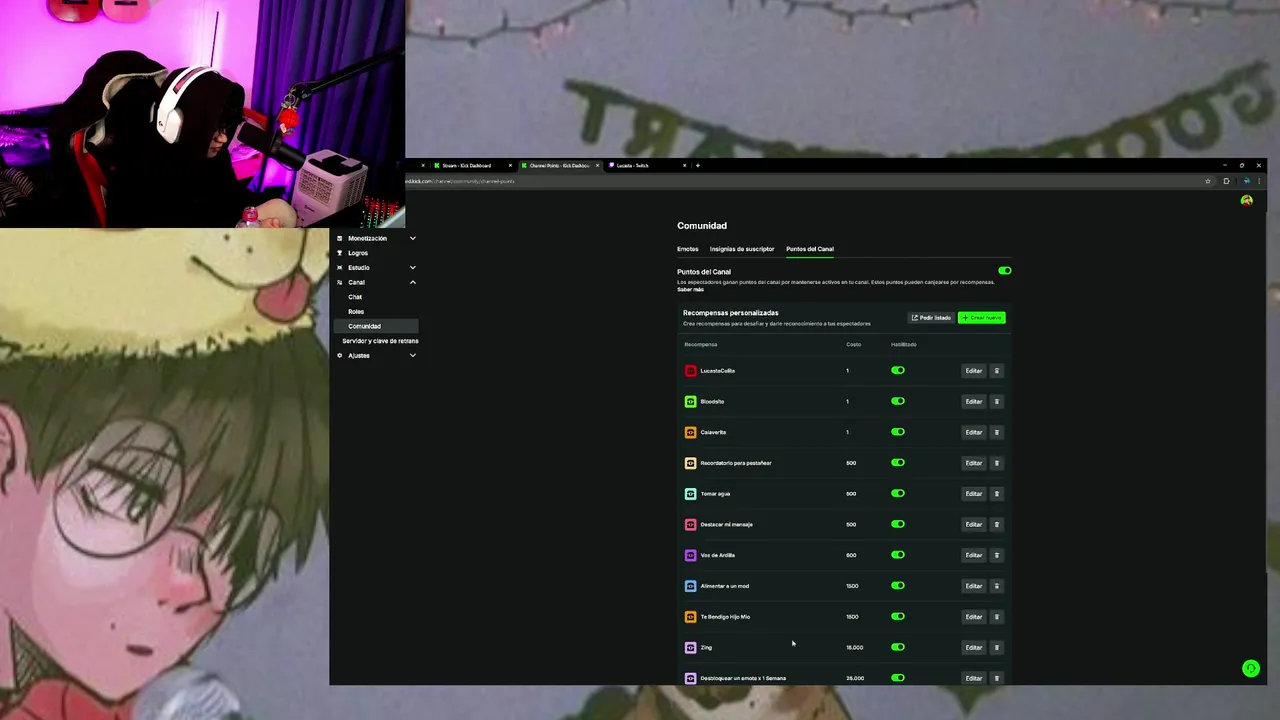The height and width of the screenshot is (720, 1280).
Task: Expand the Monetización sidebar section
Action: point(376,238)
